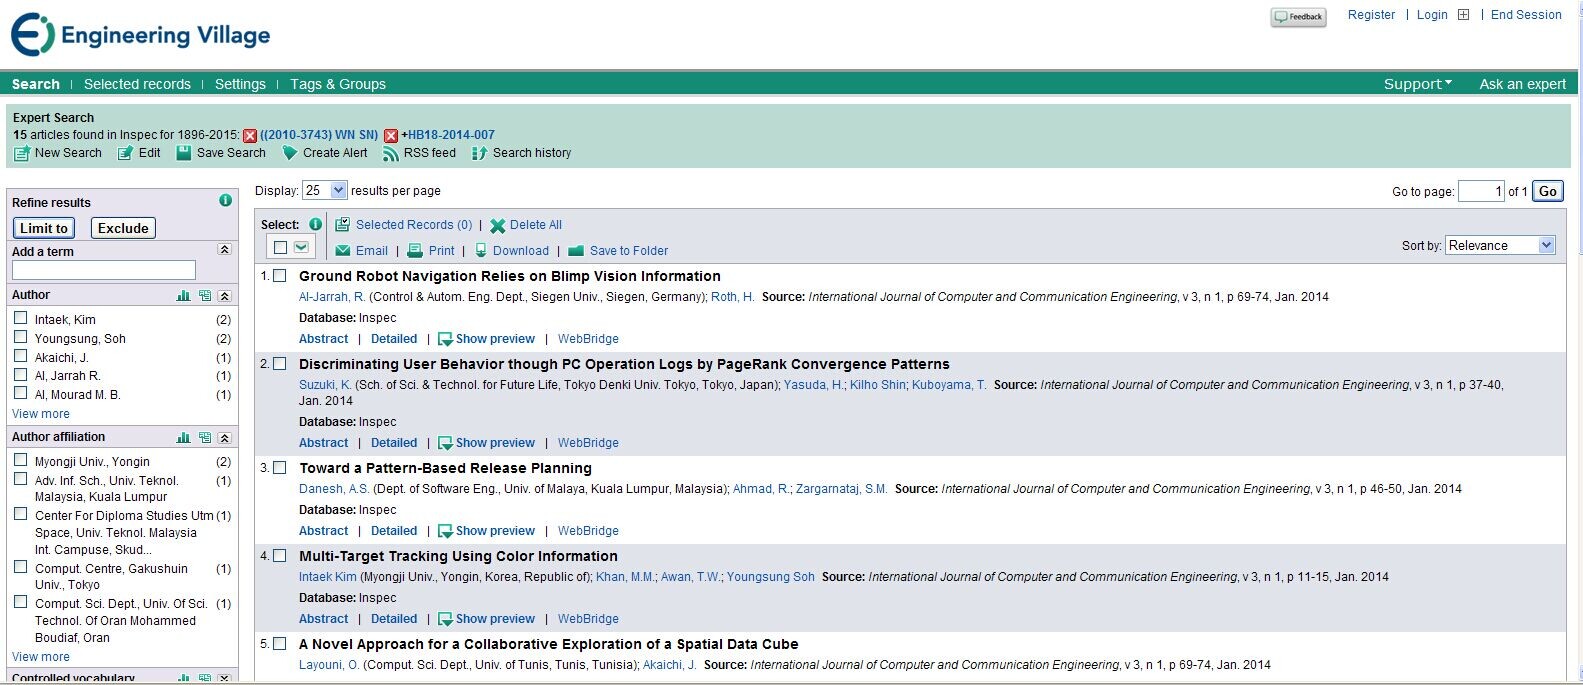Click the Download icon
This screenshot has height=685, width=1583.
tap(481, 251)
